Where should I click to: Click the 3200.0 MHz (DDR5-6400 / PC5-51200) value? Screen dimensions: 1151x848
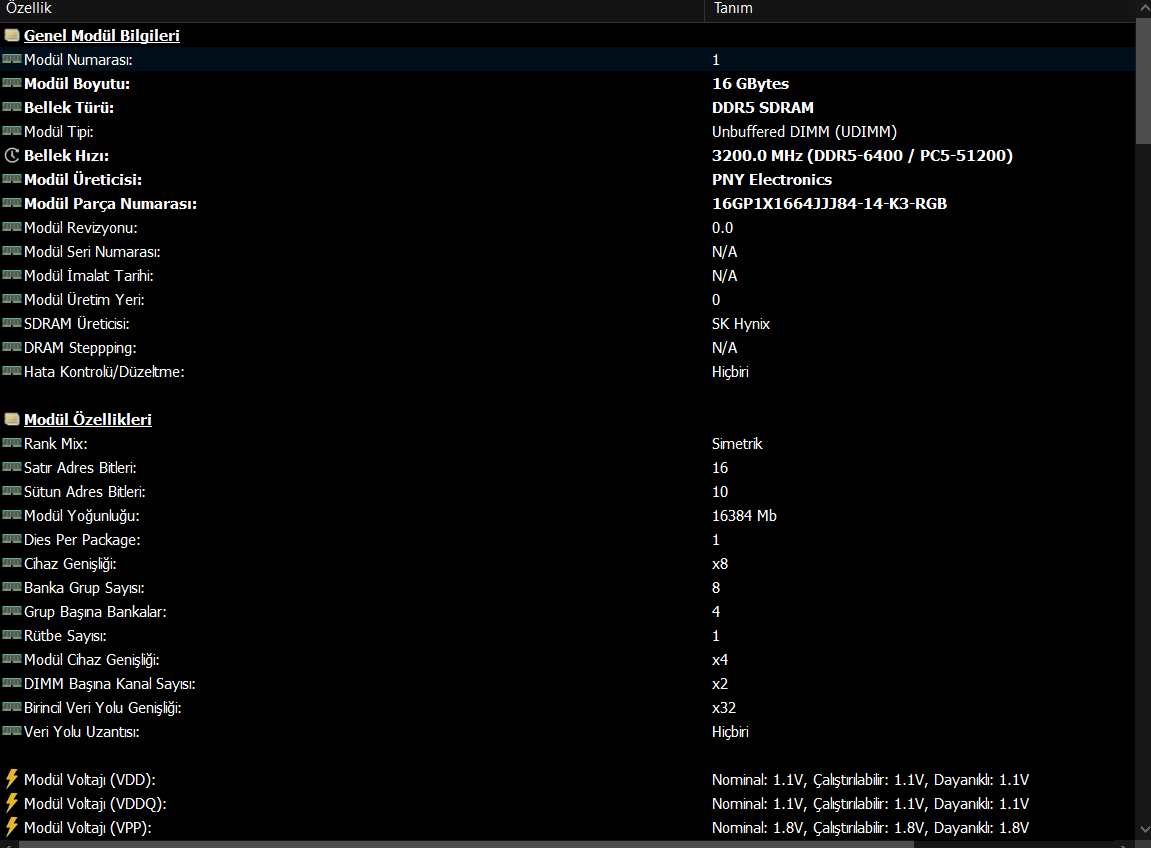point(863,156)
